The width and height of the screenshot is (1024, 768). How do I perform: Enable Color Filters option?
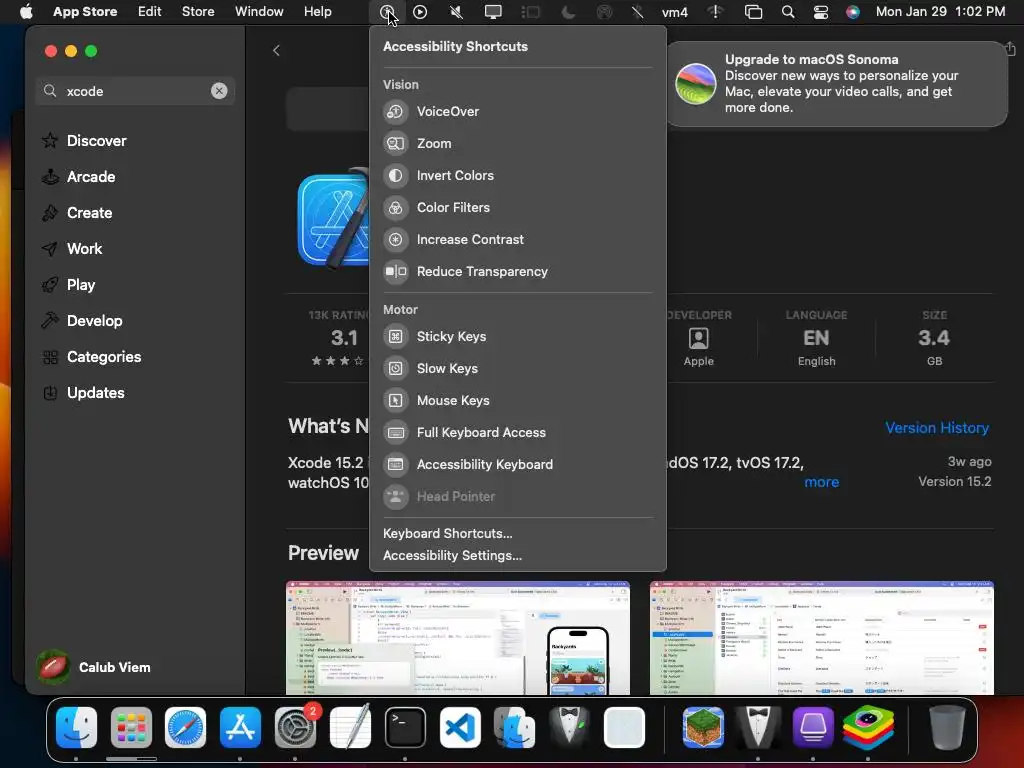click(517, 208)
